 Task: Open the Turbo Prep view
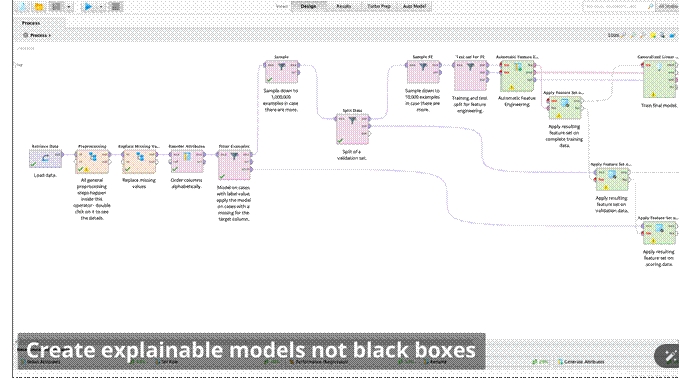[x=378, y=6]
